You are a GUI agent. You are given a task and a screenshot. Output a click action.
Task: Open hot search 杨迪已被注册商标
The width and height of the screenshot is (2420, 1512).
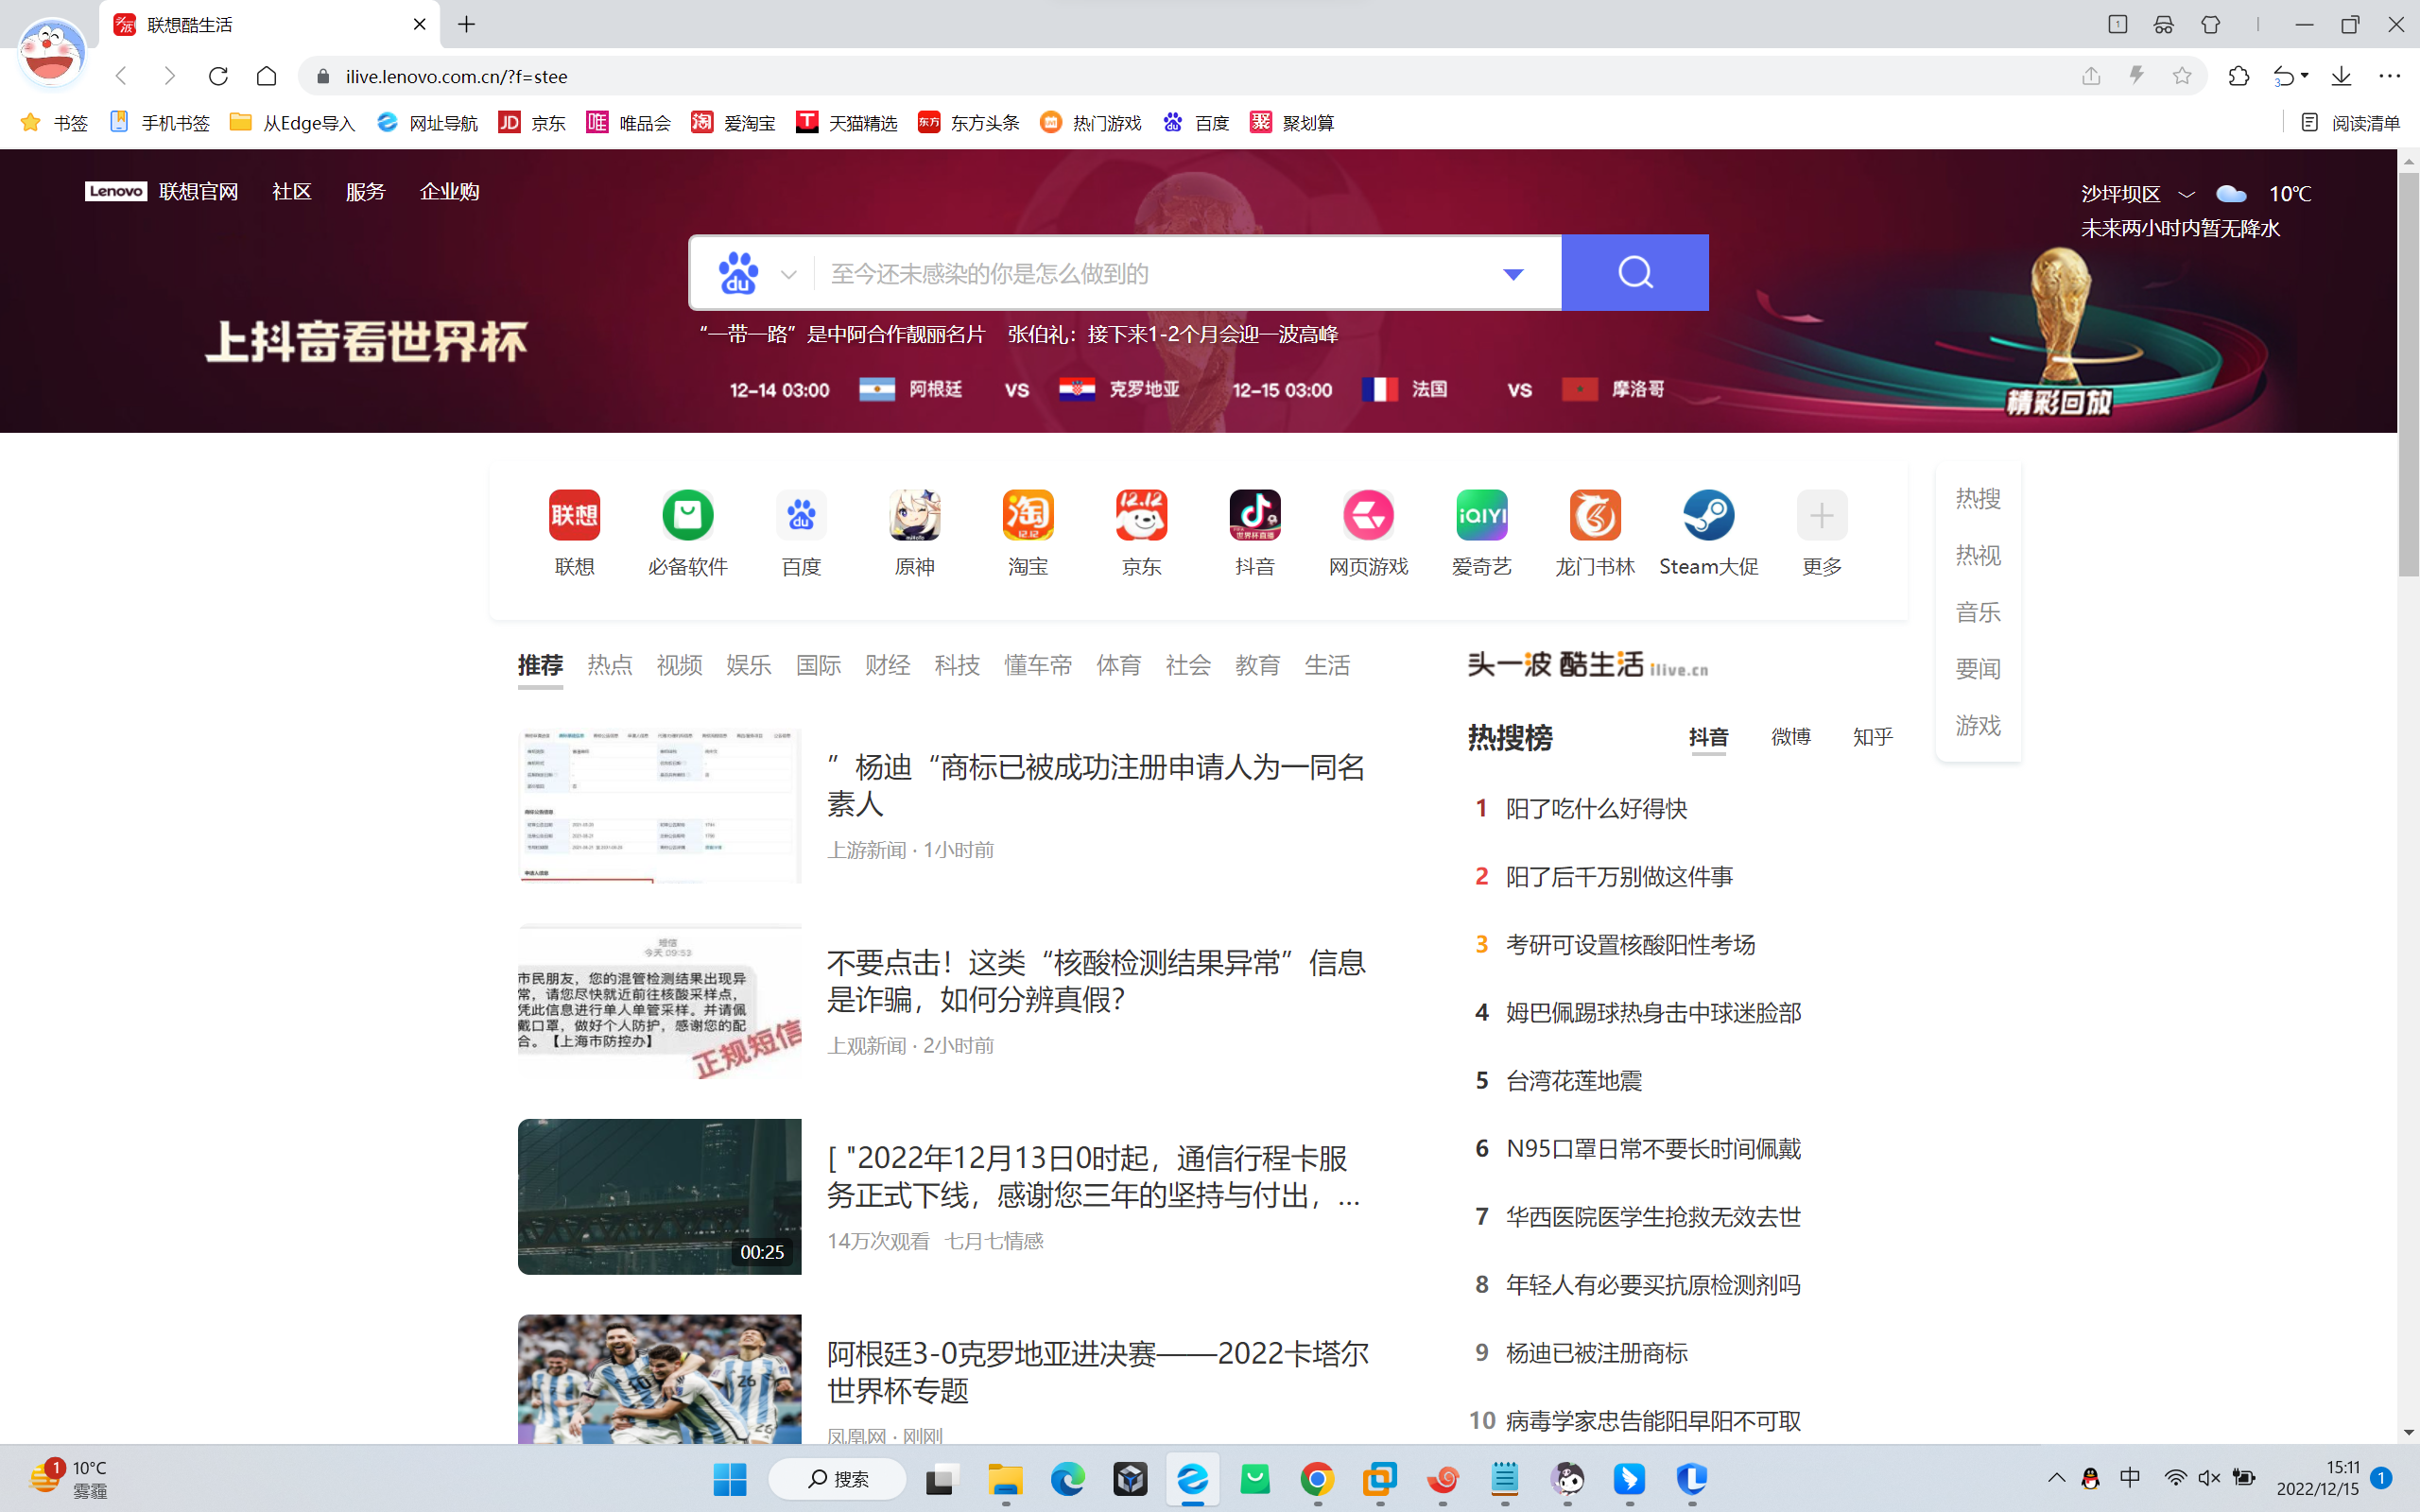coord(1596,1353)
